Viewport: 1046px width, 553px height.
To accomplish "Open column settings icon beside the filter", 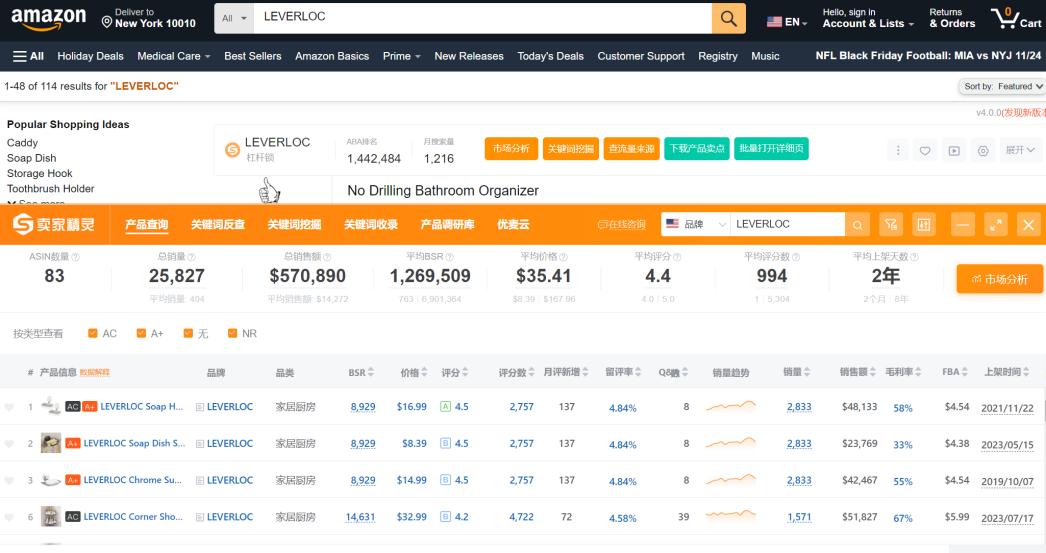I will (x=923, y=225).
